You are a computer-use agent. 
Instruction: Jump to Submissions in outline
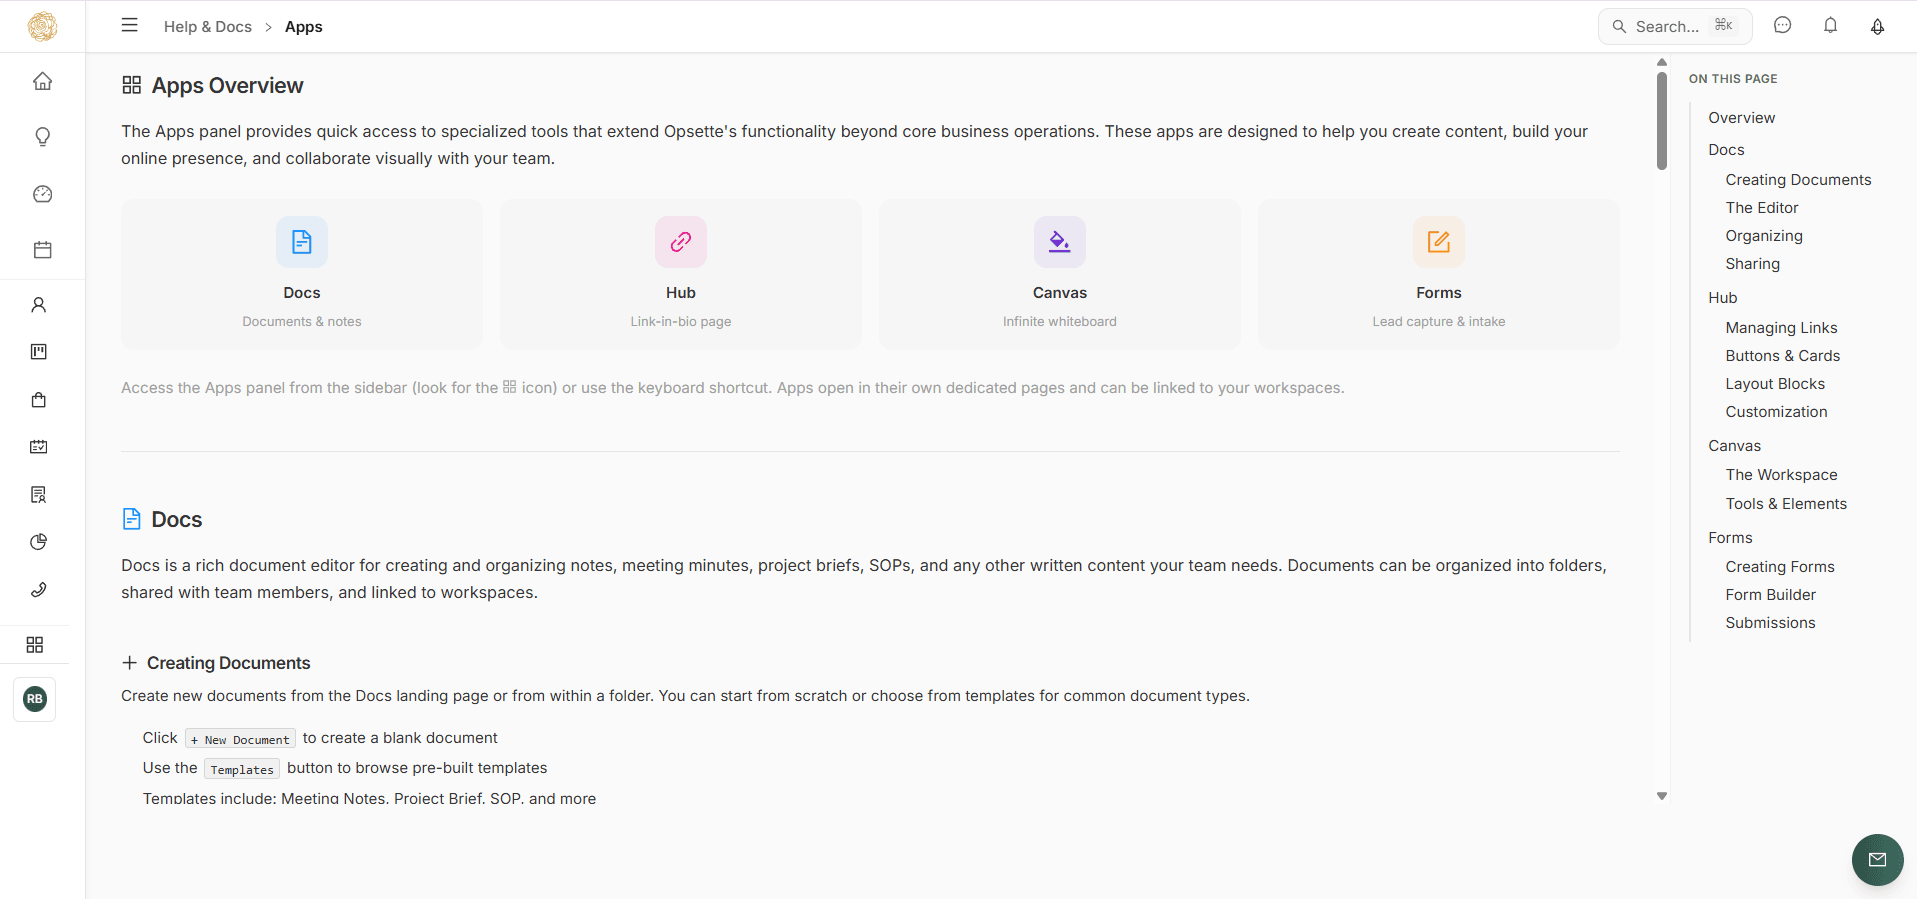(1770, 623)
